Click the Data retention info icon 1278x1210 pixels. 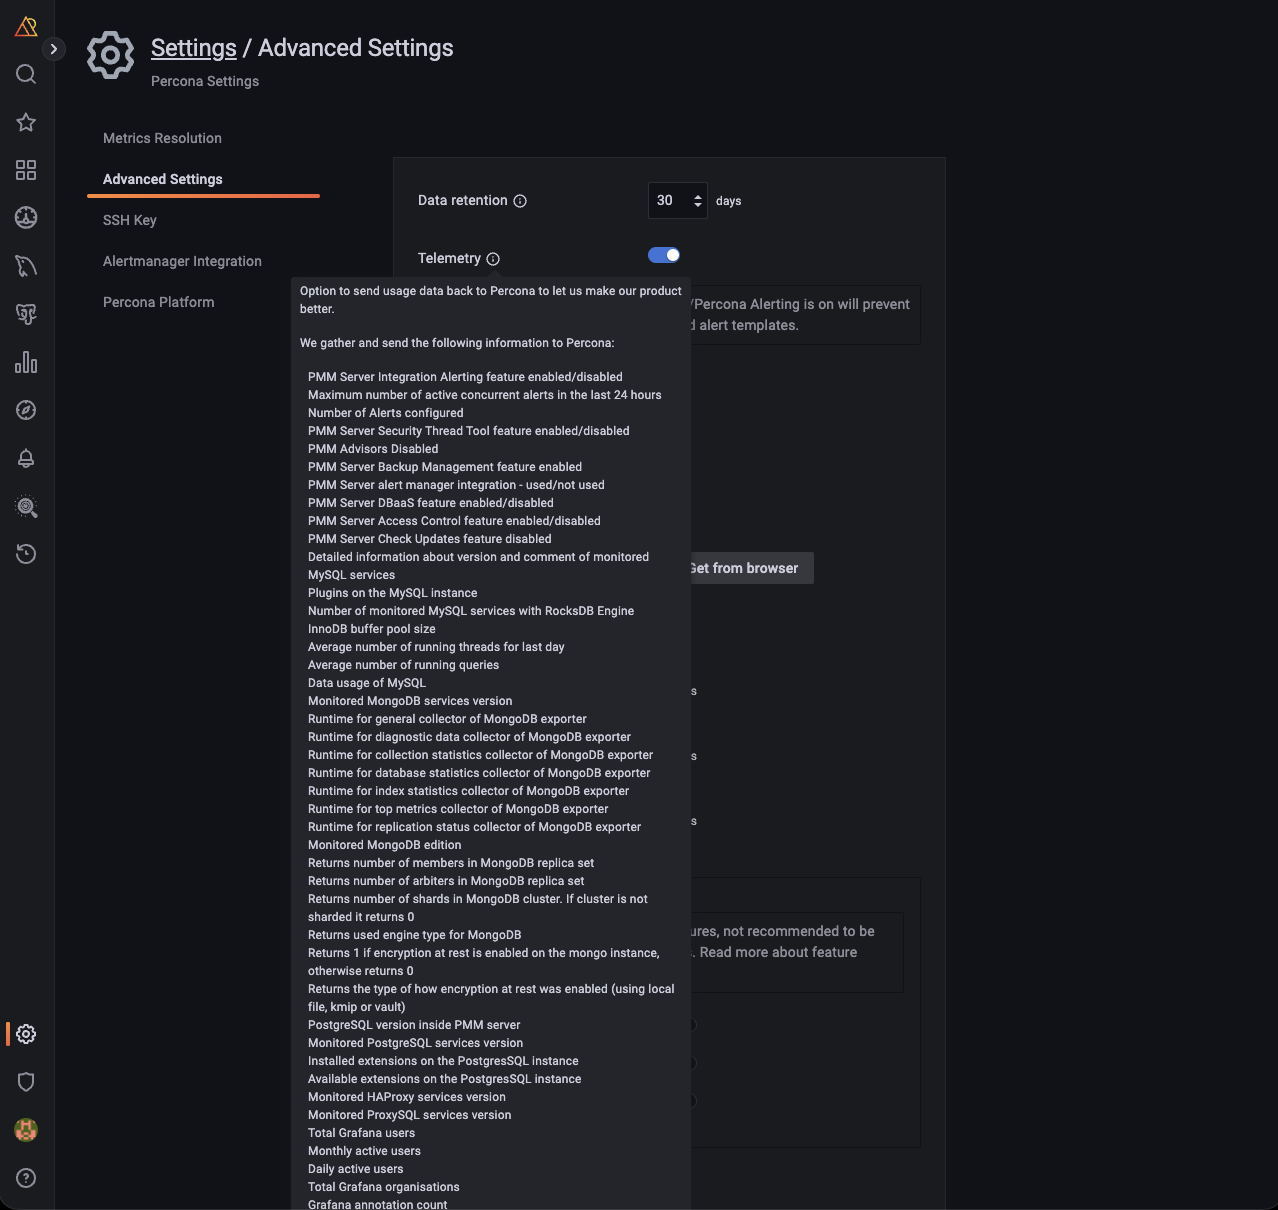520,201
